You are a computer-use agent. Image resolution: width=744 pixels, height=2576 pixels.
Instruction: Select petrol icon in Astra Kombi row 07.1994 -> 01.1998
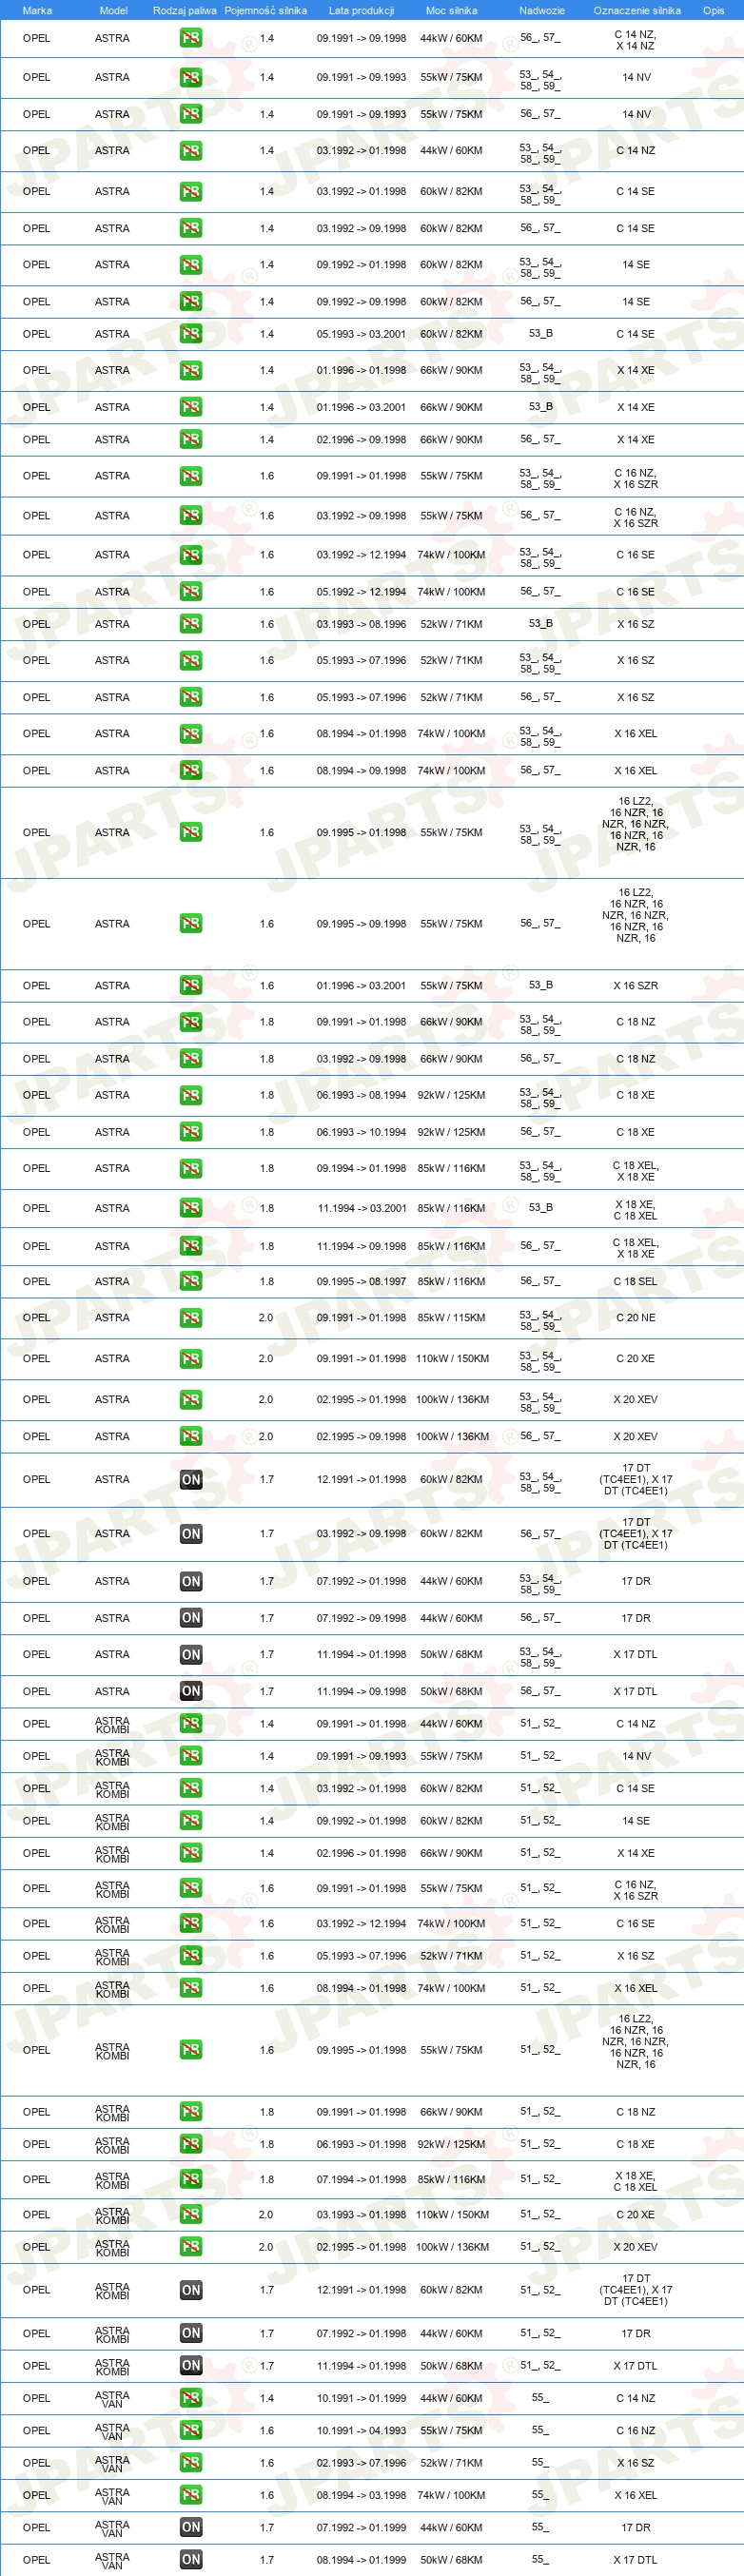(191, 2179)
